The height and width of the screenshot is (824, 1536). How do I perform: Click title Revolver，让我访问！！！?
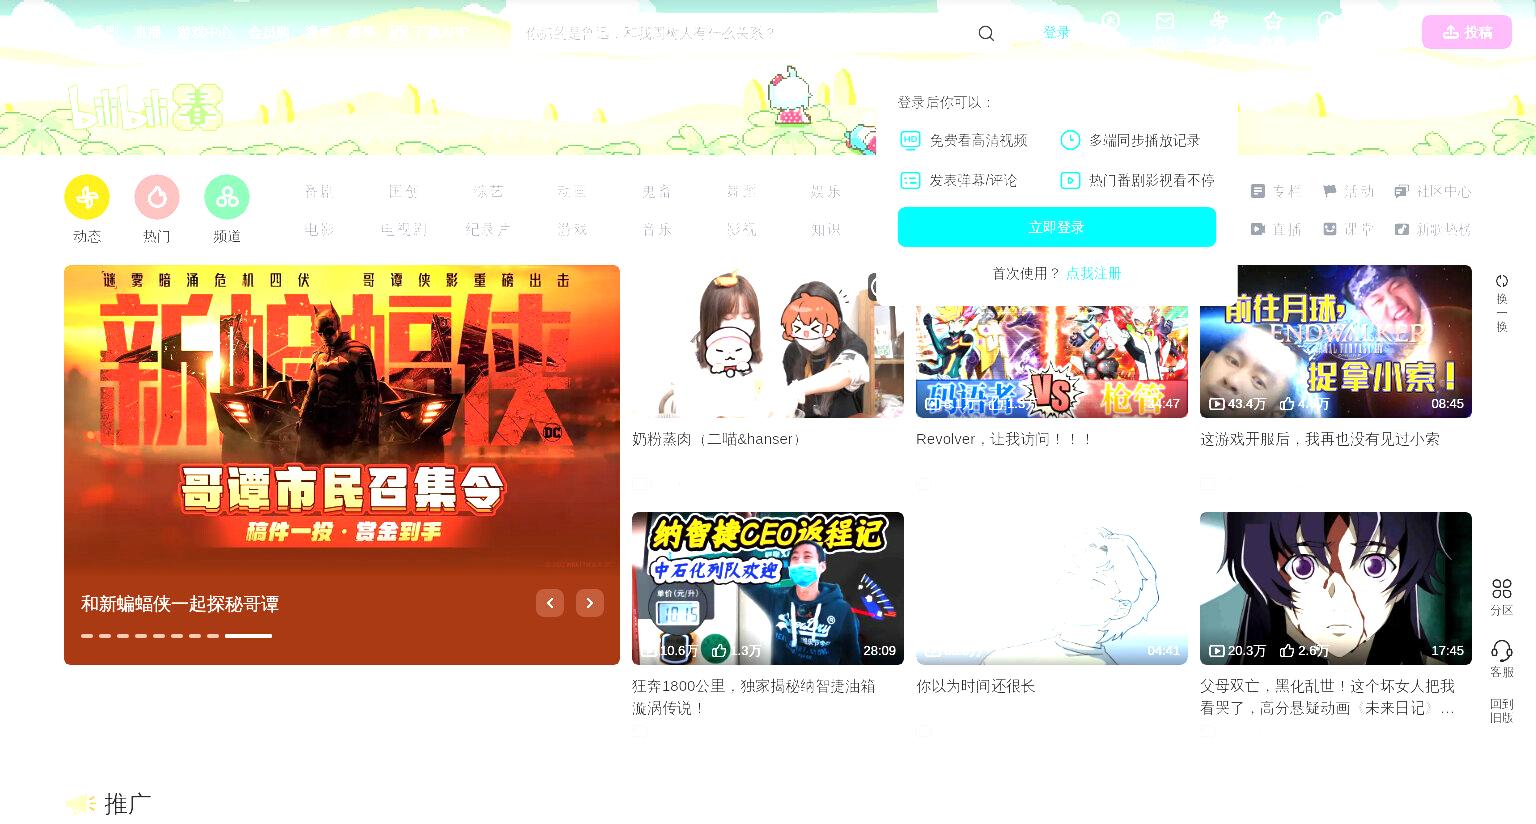tap(1004, 439)
